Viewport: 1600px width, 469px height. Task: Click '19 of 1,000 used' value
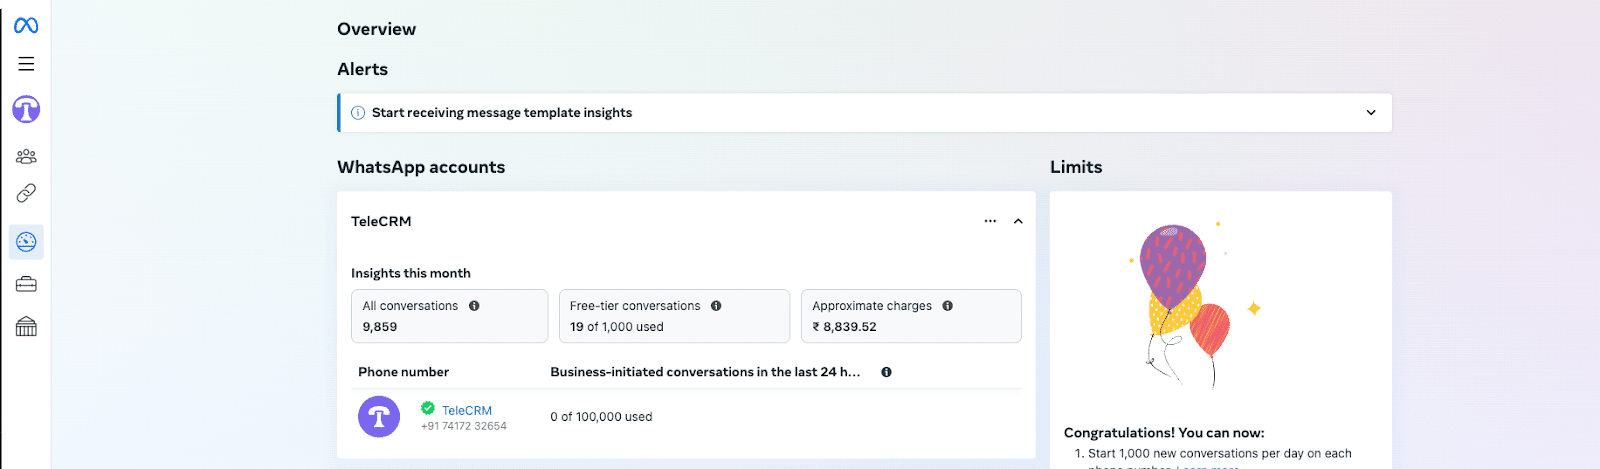click(617, 327)
